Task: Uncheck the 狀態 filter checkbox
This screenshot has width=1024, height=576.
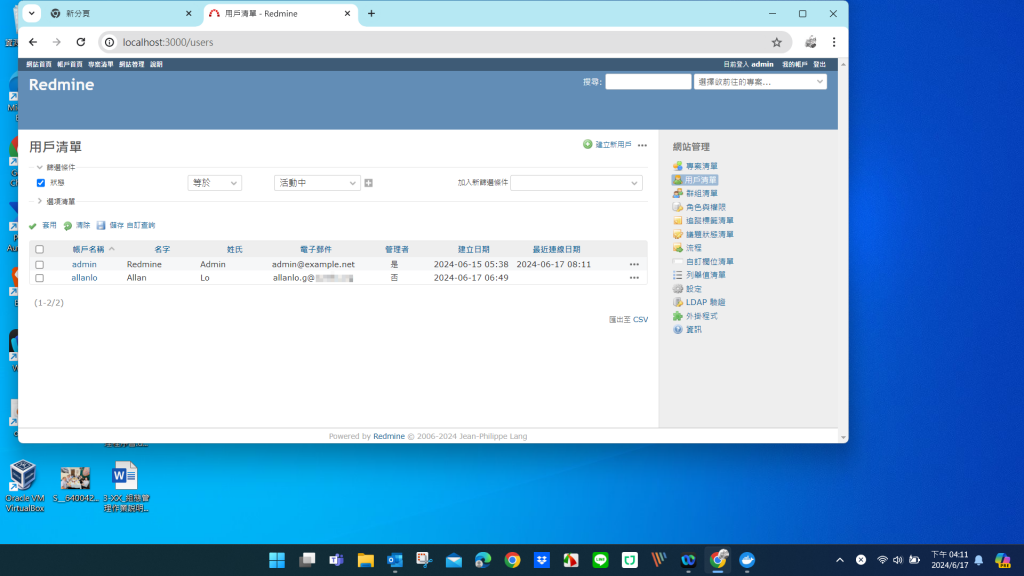Action: 40,183
